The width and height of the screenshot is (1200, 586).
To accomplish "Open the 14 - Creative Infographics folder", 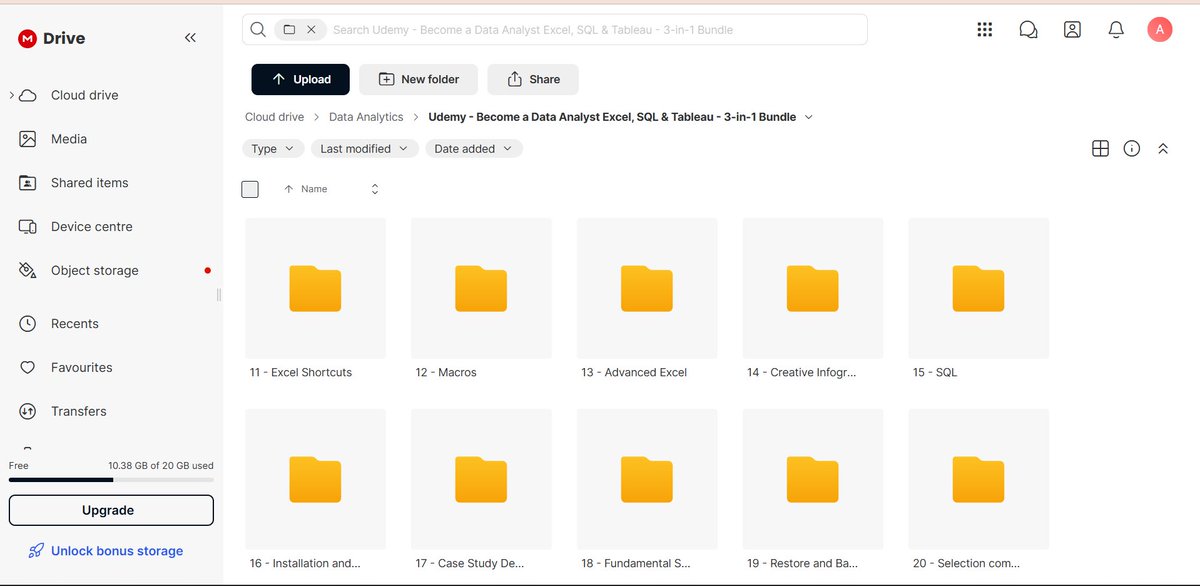I will coord(813,299).
